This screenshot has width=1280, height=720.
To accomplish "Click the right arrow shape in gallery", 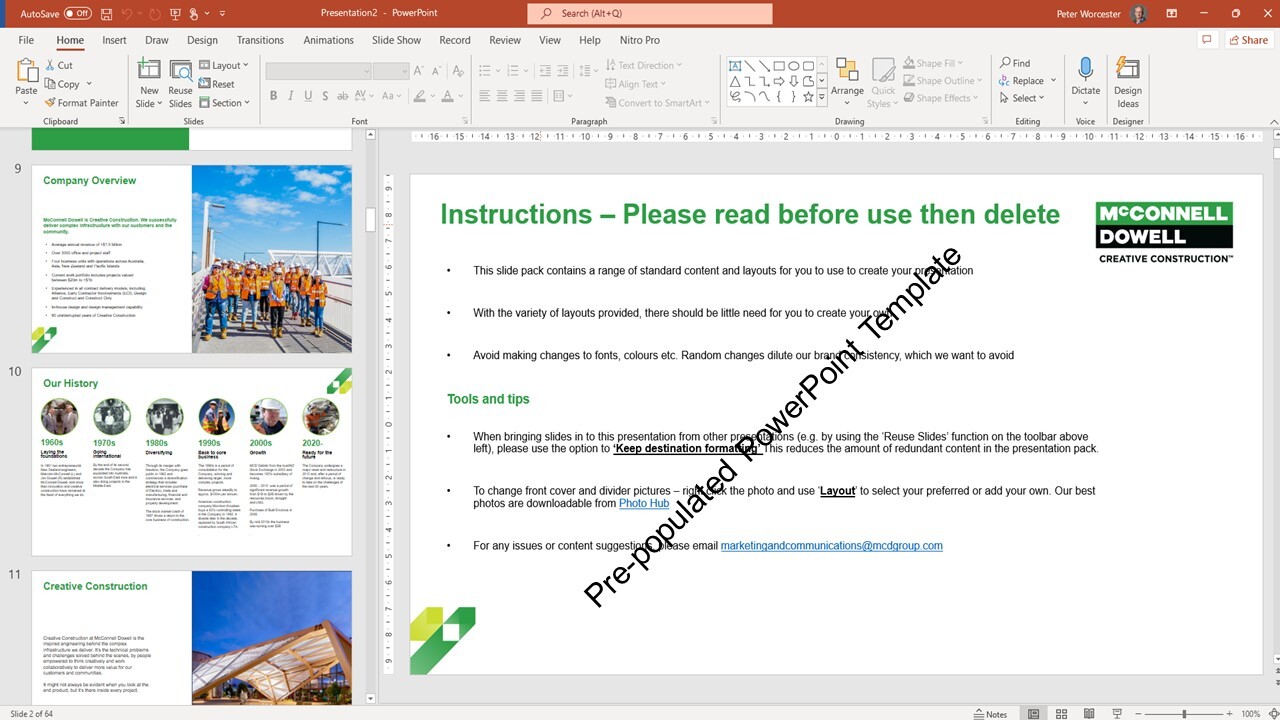I will [779, 82].
